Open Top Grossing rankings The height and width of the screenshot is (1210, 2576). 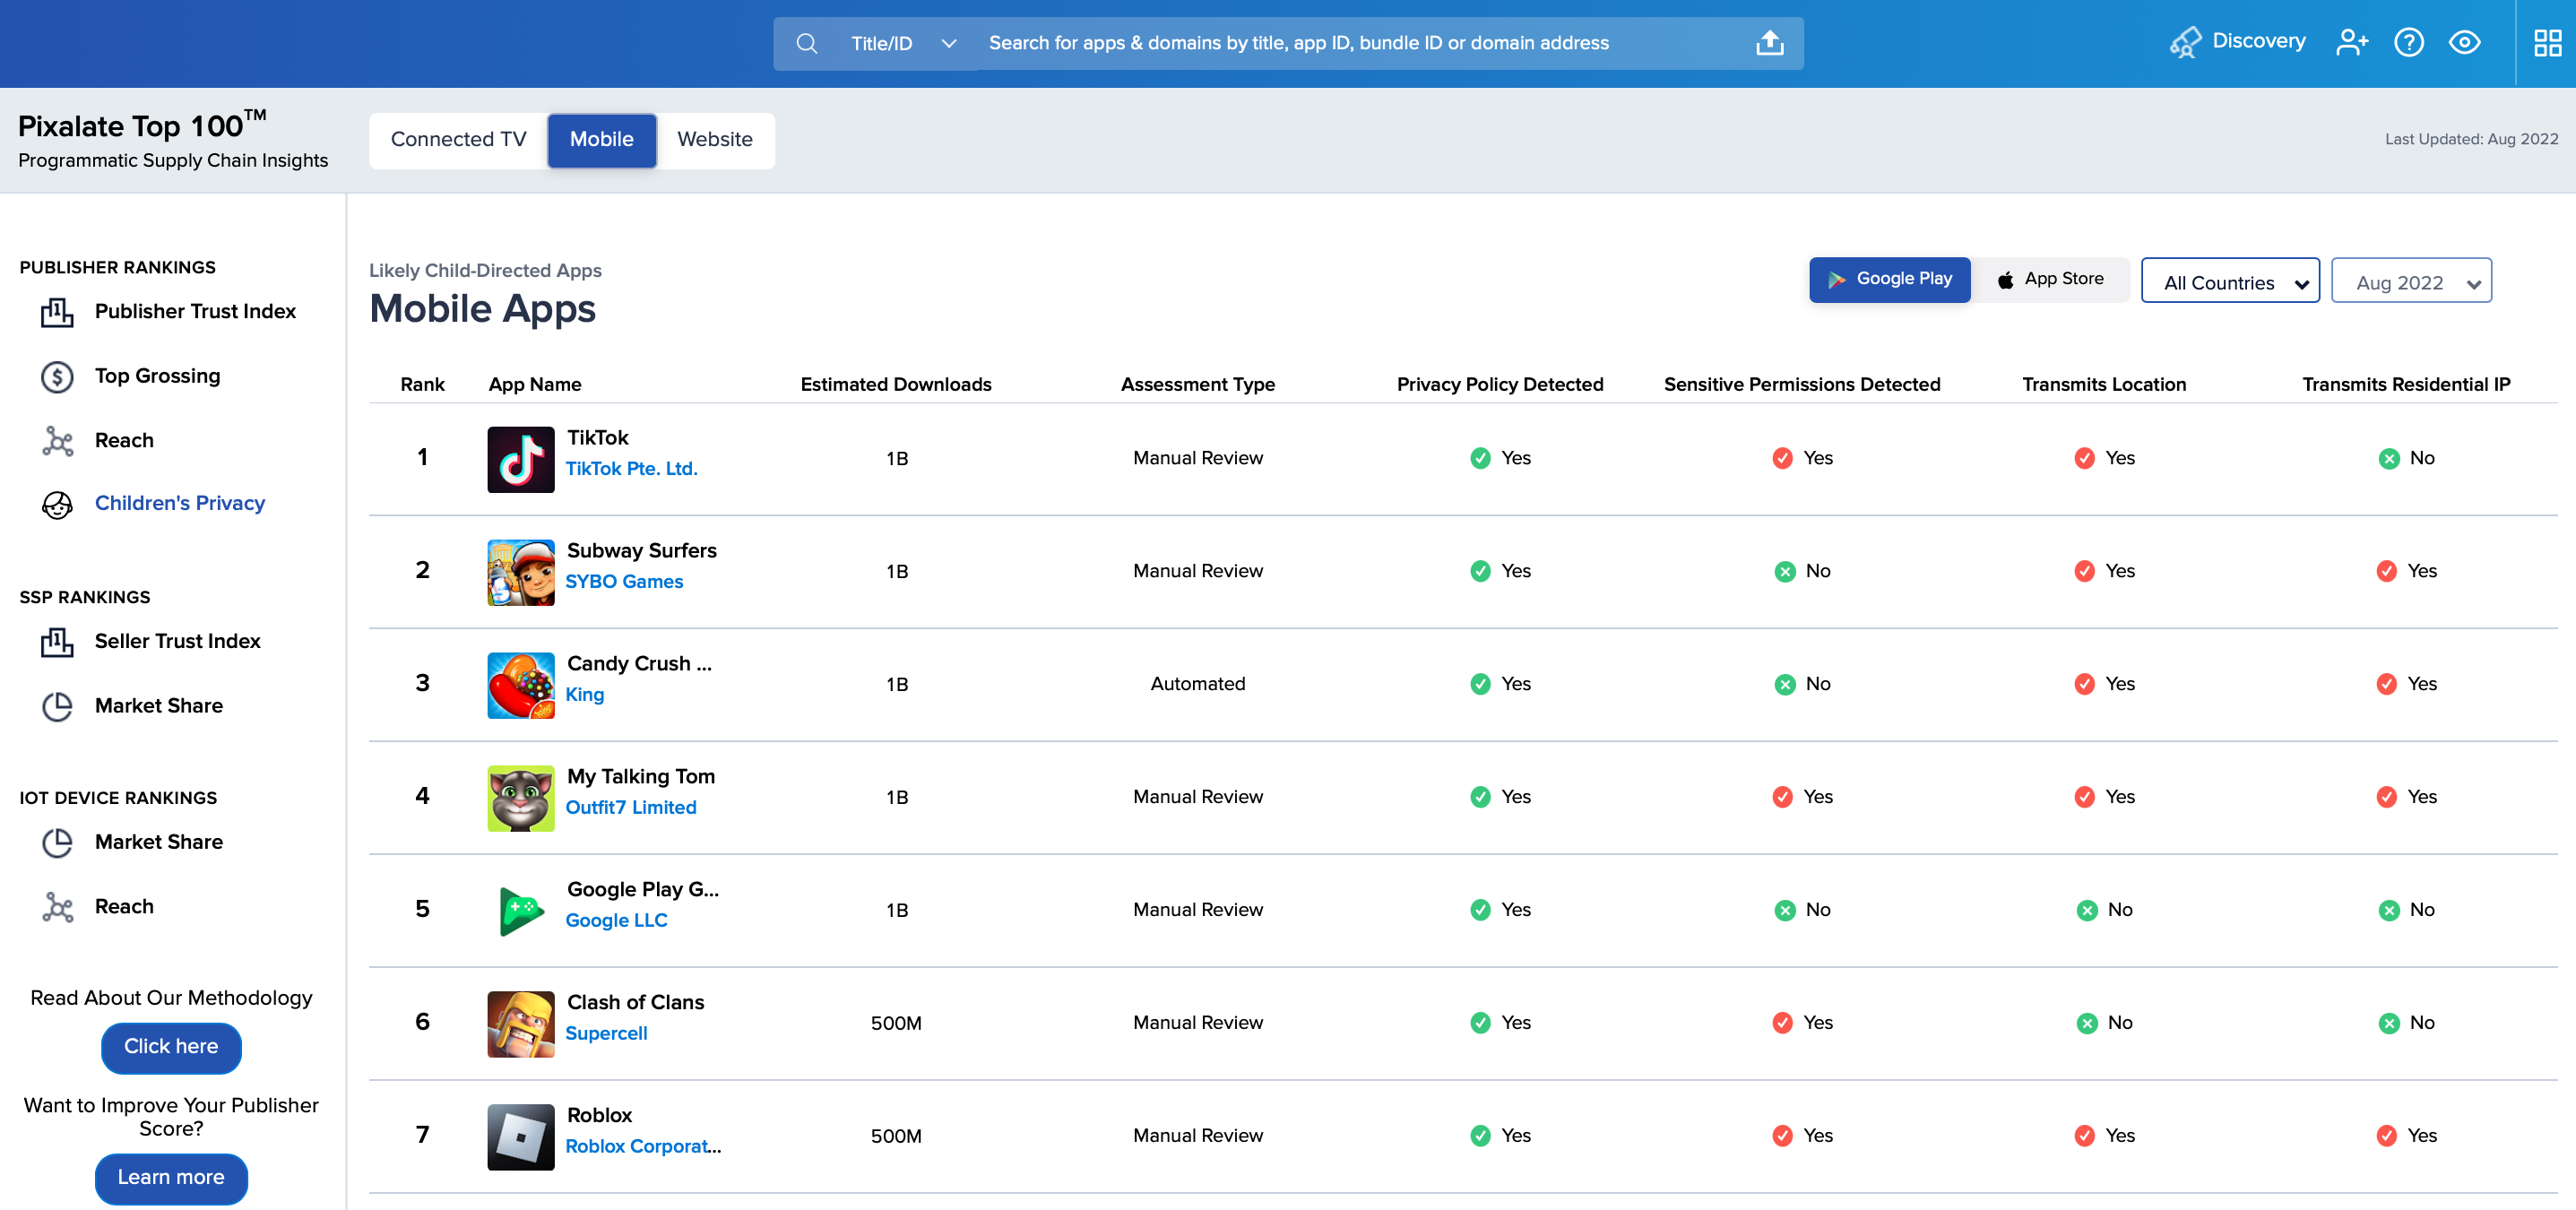157,376
